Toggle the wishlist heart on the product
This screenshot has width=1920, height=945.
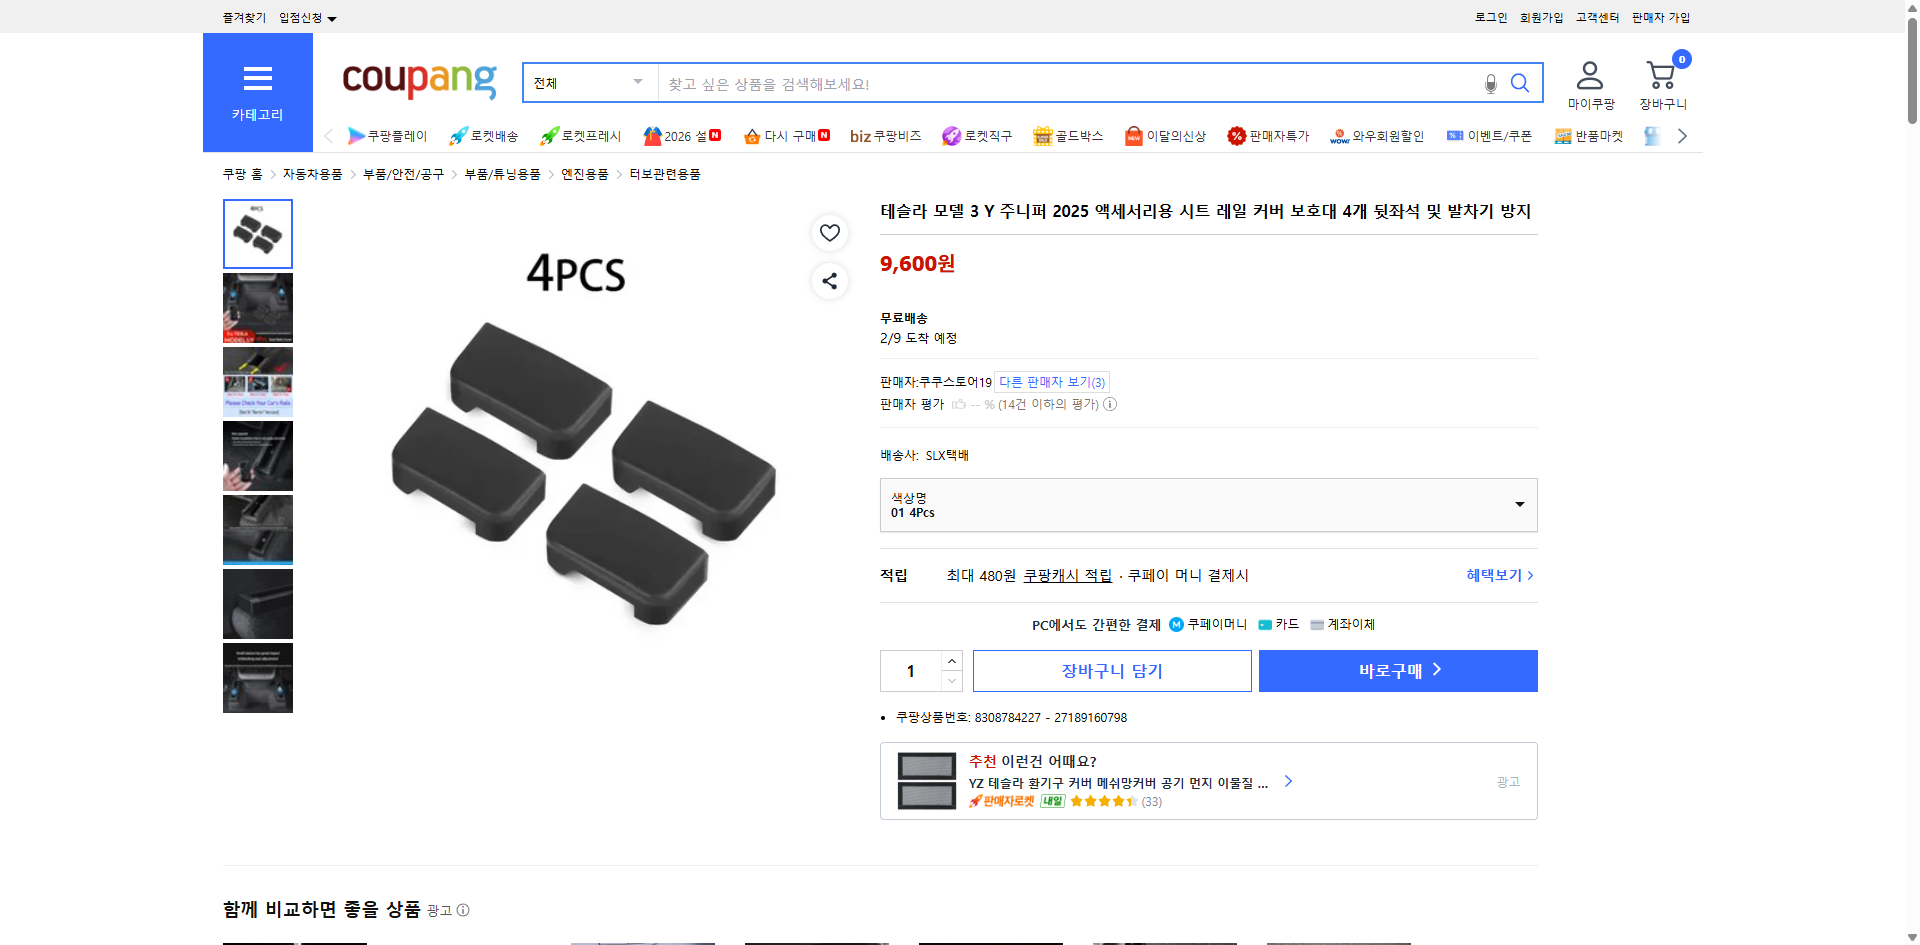point(829,233)
